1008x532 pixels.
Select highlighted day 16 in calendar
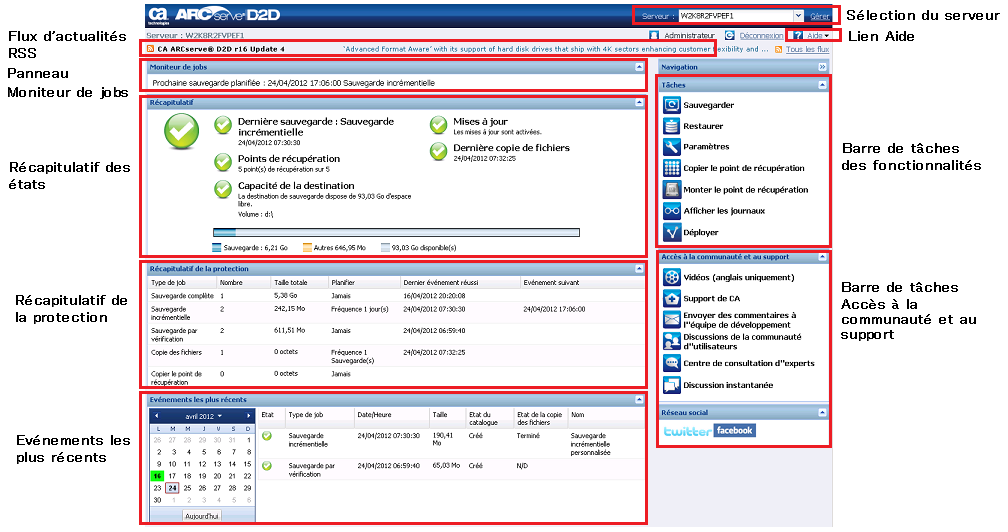pyautogui.click(x=158, y=476)
